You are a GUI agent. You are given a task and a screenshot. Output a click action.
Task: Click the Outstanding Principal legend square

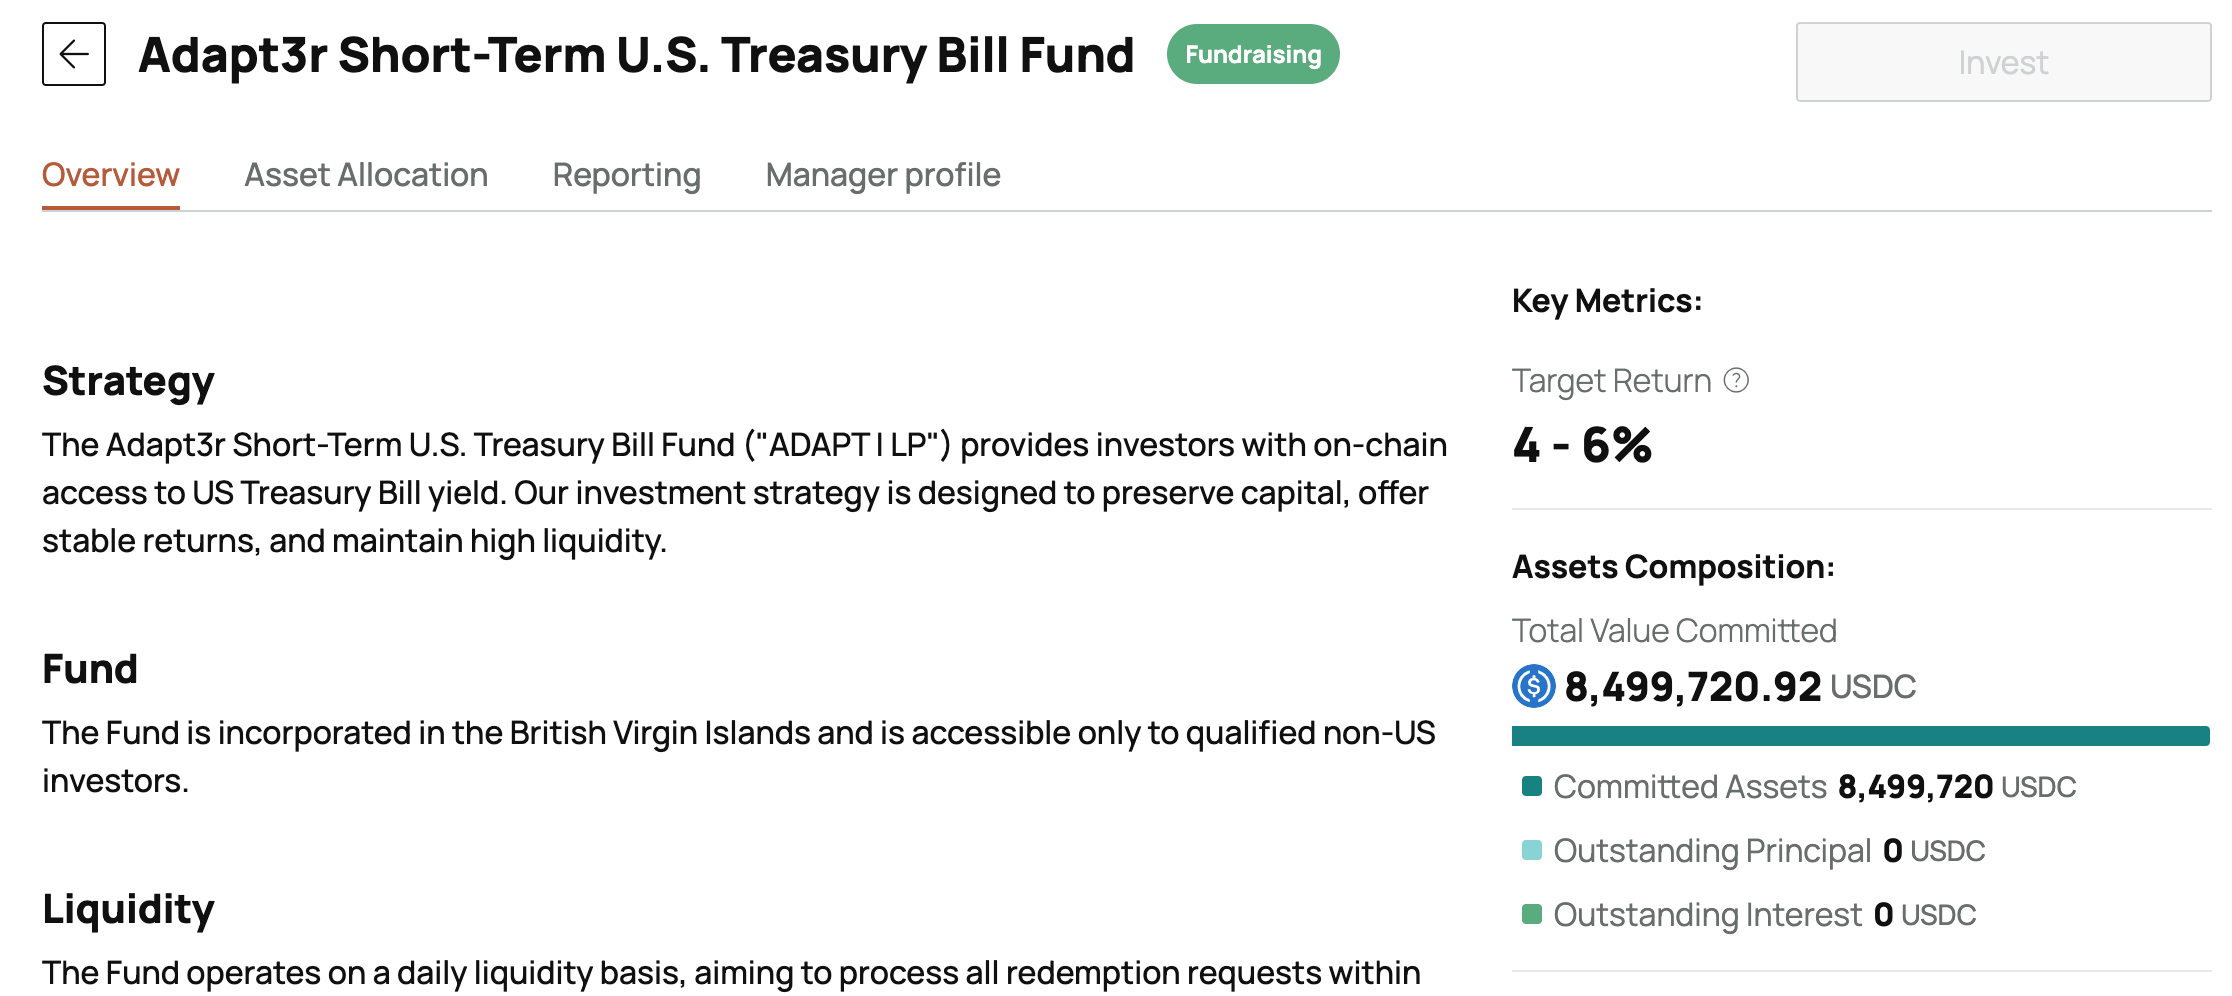[1531, 850]
